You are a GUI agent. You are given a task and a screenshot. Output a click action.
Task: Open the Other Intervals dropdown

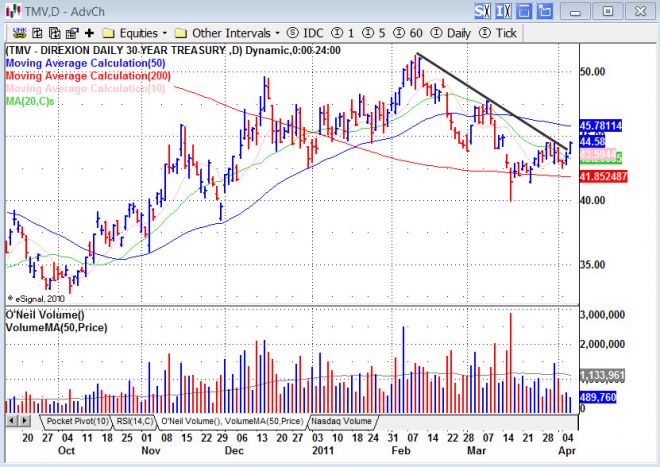227,33
